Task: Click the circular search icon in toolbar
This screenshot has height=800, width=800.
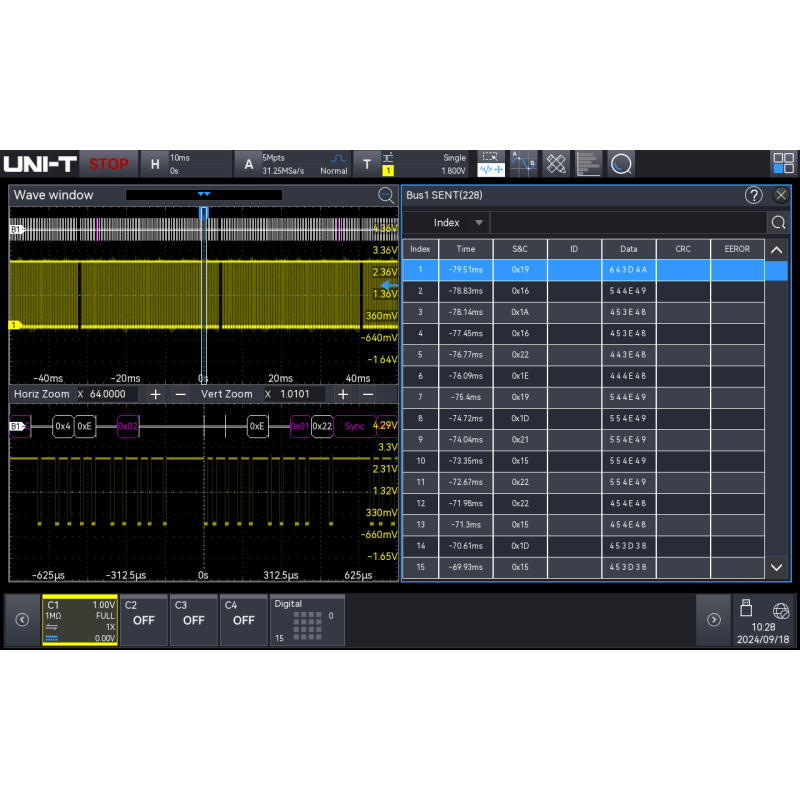Action: [x=621, y=164]
